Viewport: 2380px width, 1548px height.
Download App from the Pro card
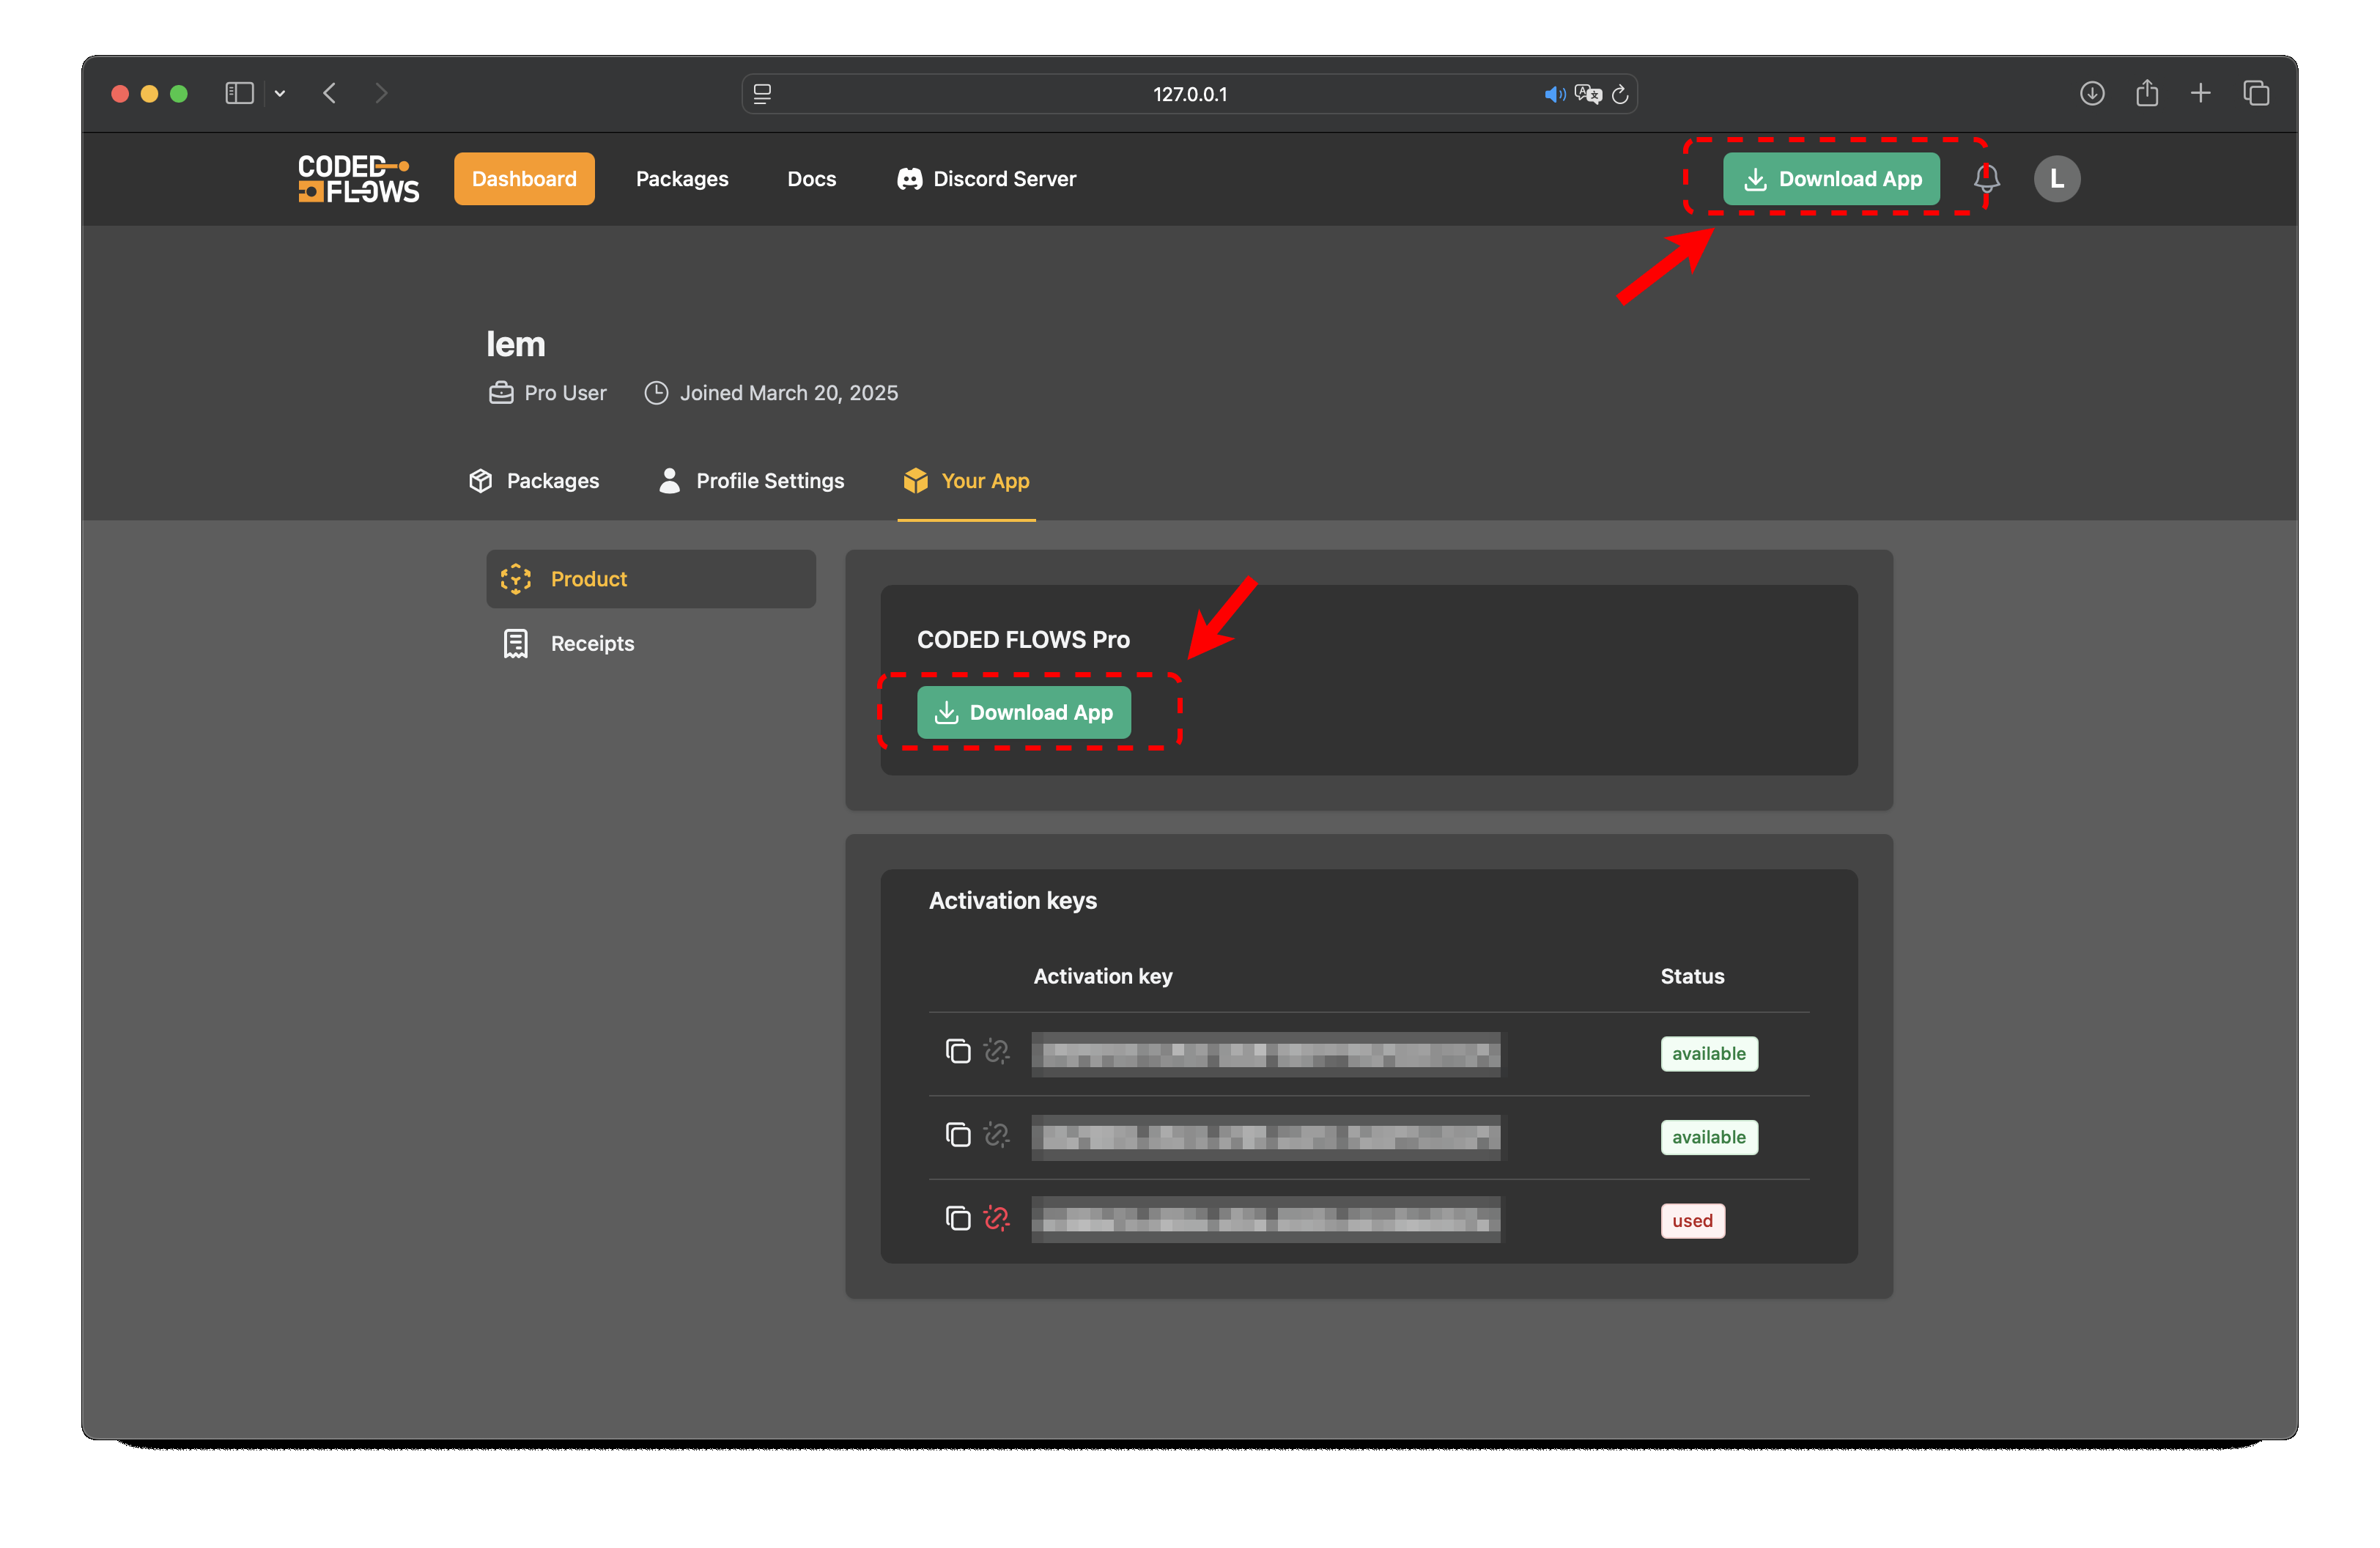tap(1024, 712)
